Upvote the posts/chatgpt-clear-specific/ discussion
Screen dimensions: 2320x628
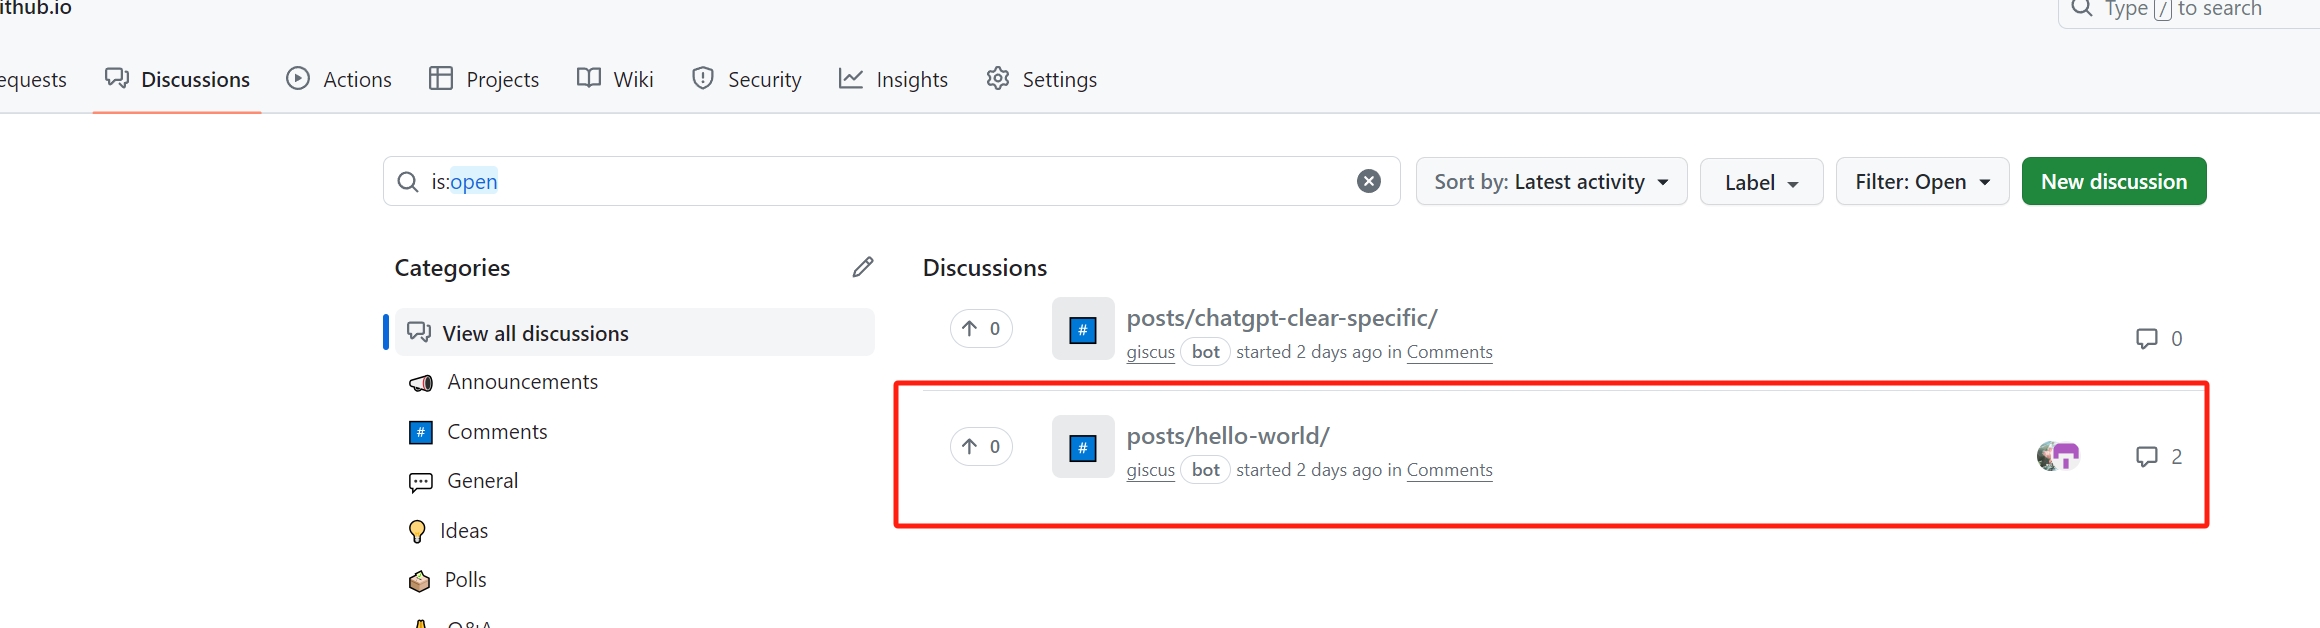point(981,329)
